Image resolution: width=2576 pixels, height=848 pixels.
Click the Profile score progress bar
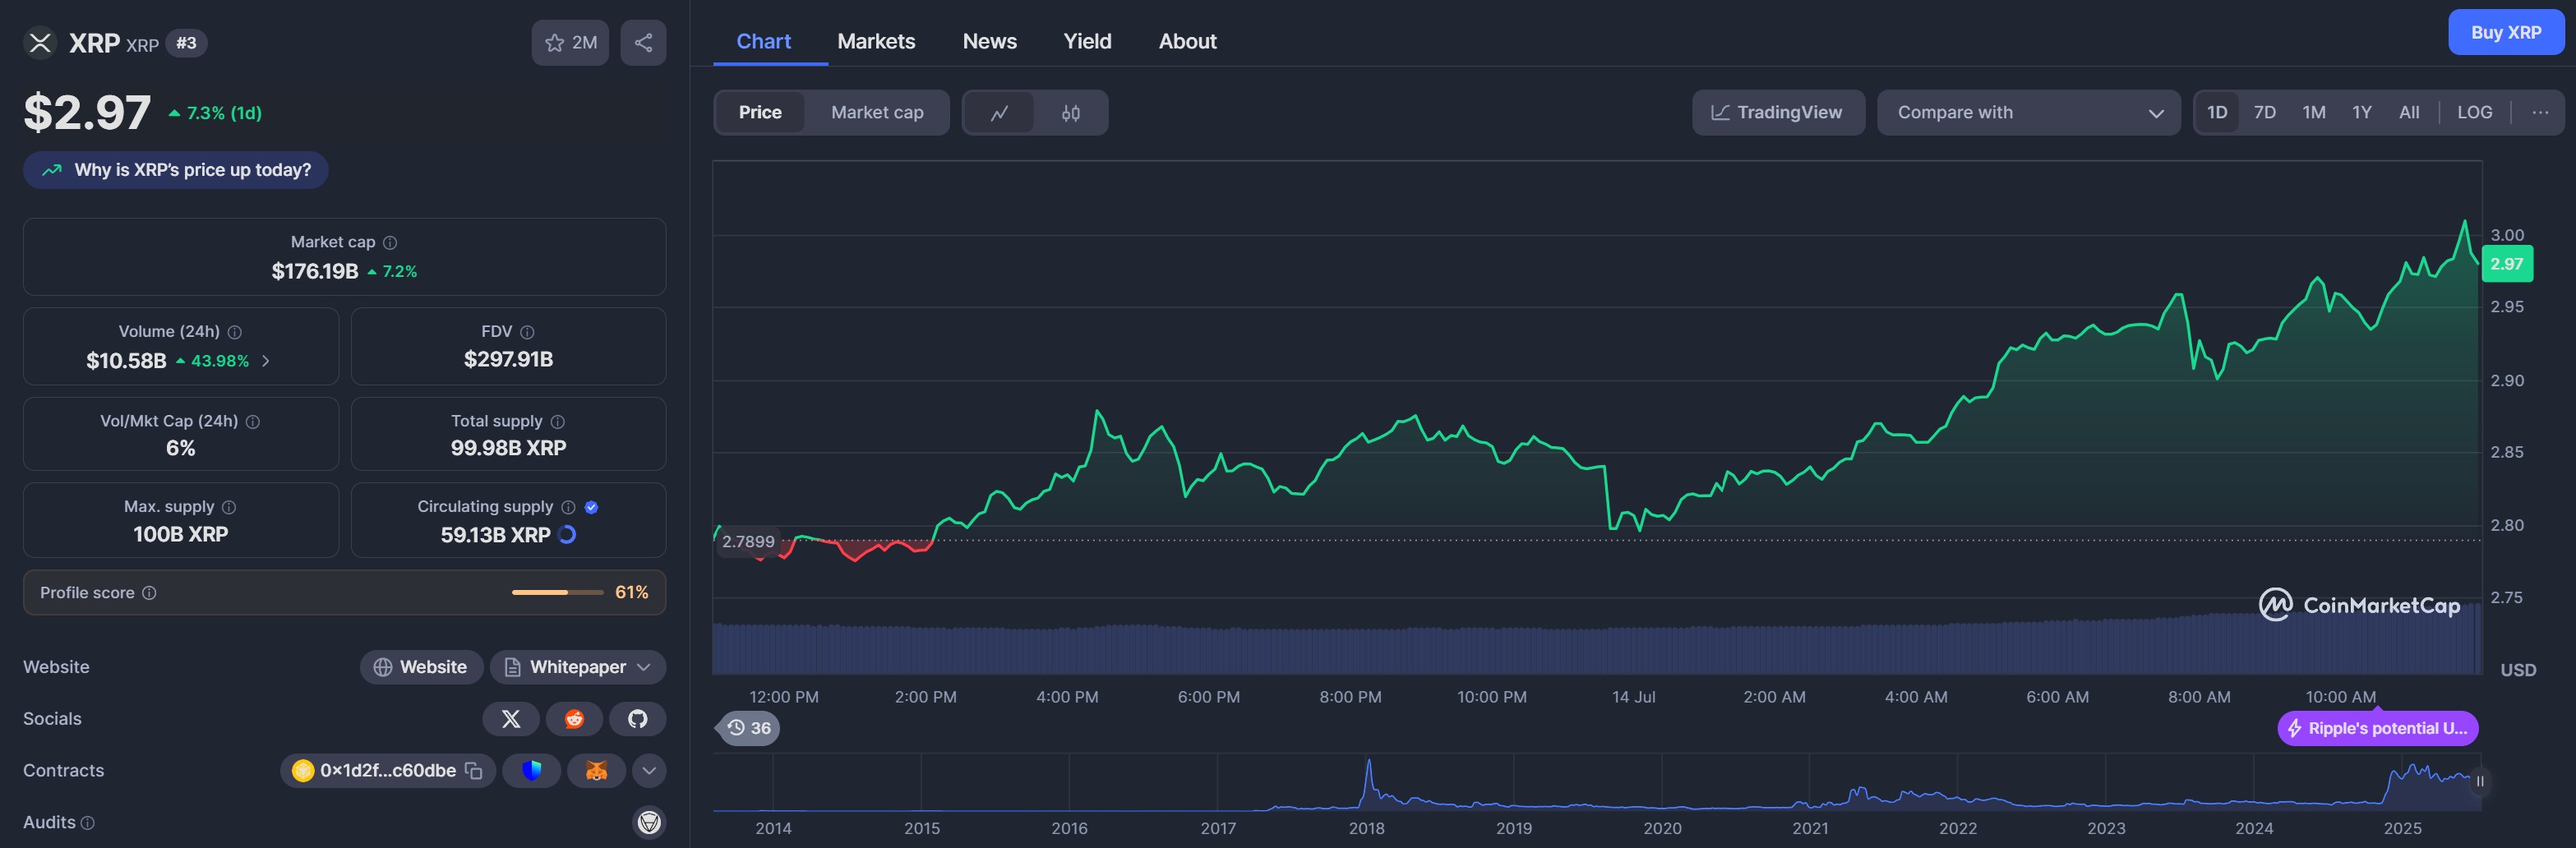coord(557,593)
